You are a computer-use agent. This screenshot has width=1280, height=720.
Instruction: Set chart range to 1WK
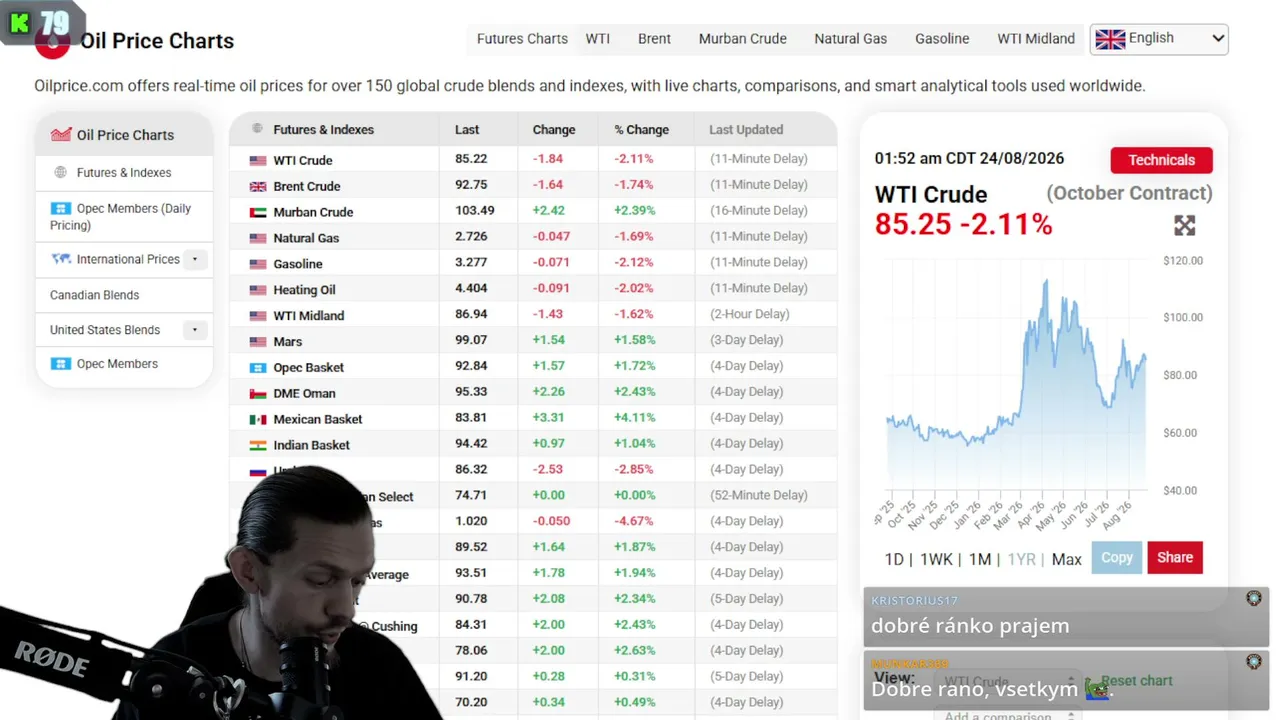point(937,559)
